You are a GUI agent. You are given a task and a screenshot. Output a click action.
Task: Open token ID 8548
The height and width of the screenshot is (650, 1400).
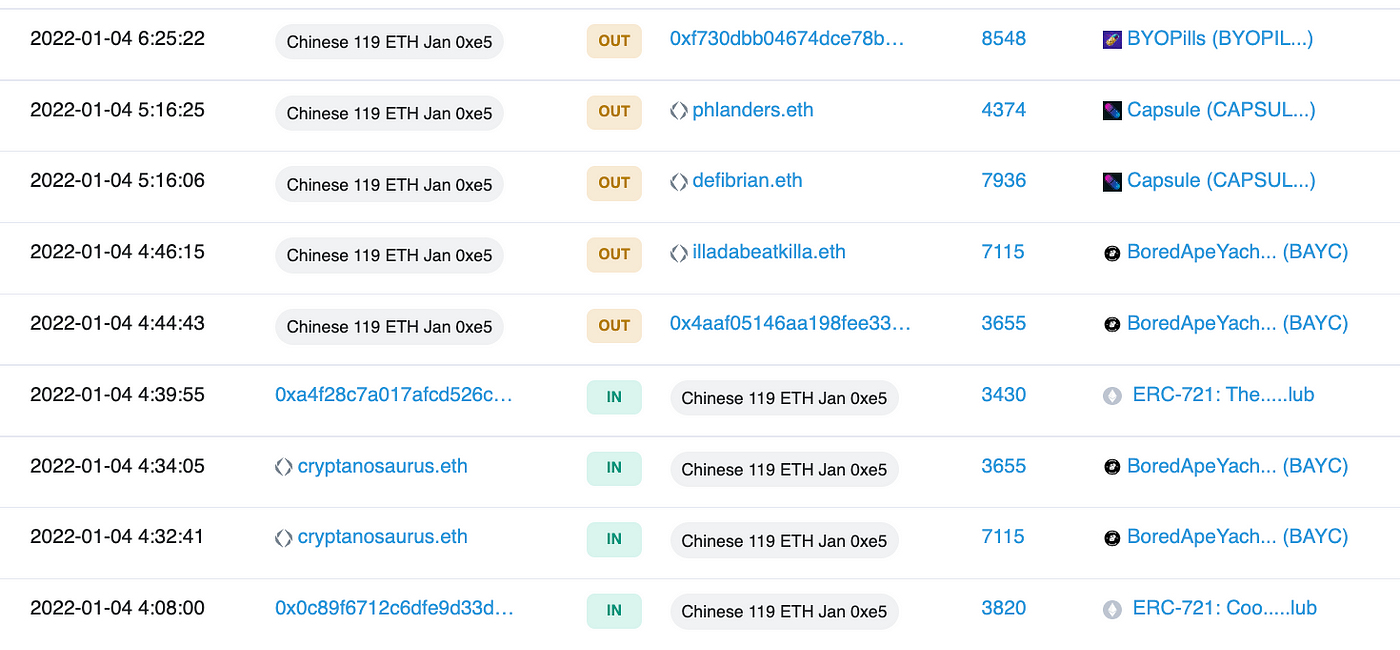coord(1004,39)
